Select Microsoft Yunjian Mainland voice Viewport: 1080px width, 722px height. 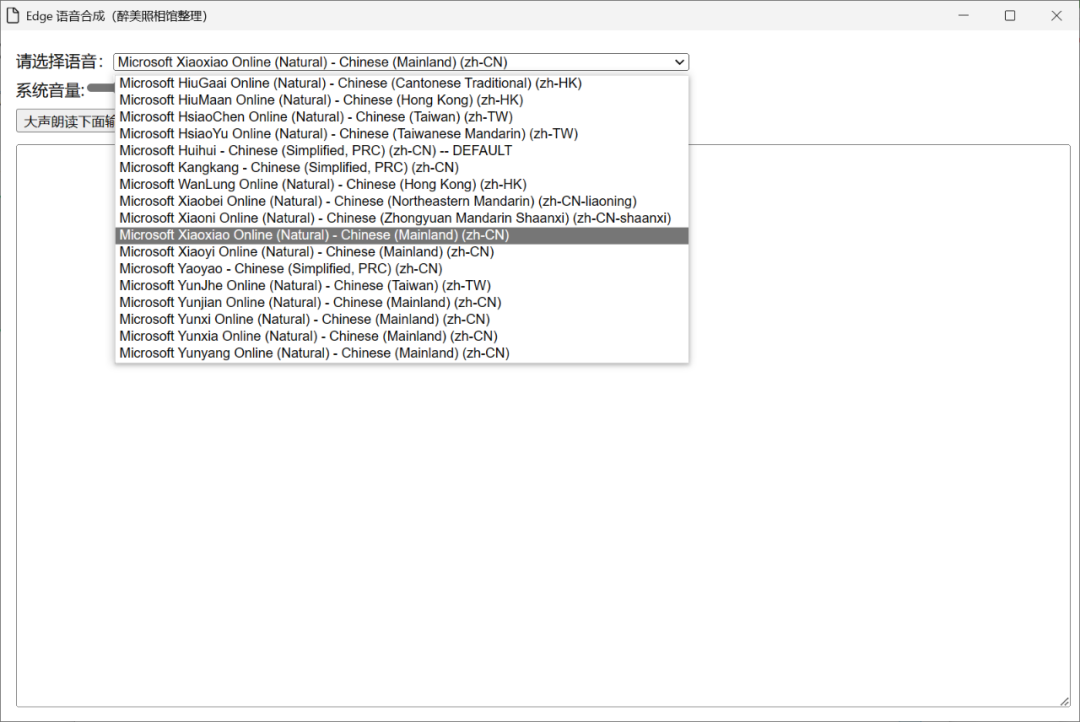tap(402, 302)
